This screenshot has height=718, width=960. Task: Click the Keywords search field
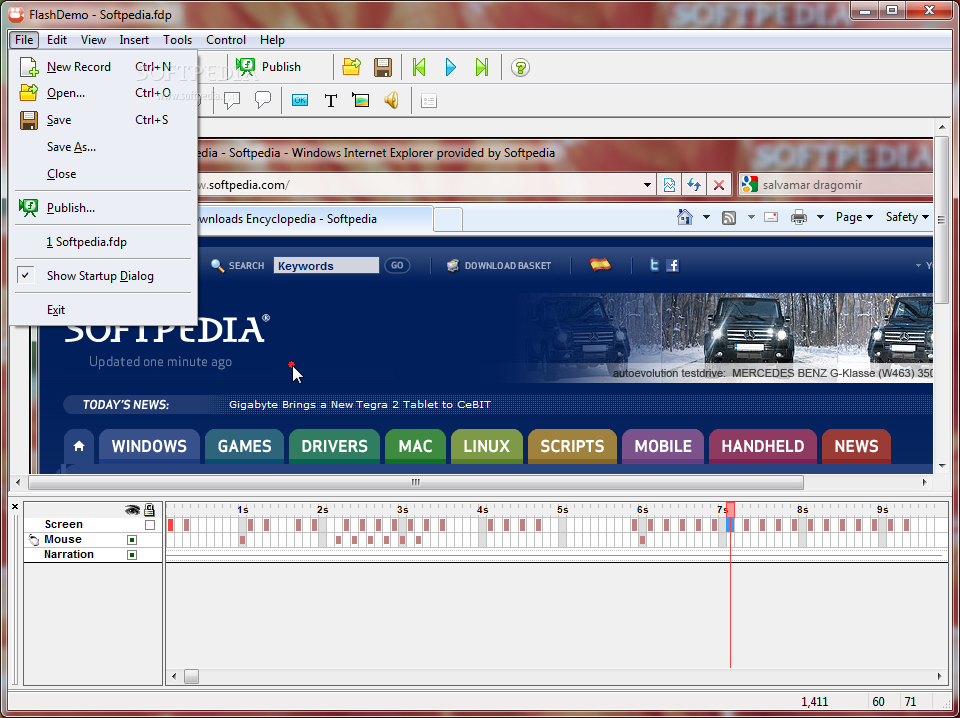pyautogui.click(x=326, y=266)
